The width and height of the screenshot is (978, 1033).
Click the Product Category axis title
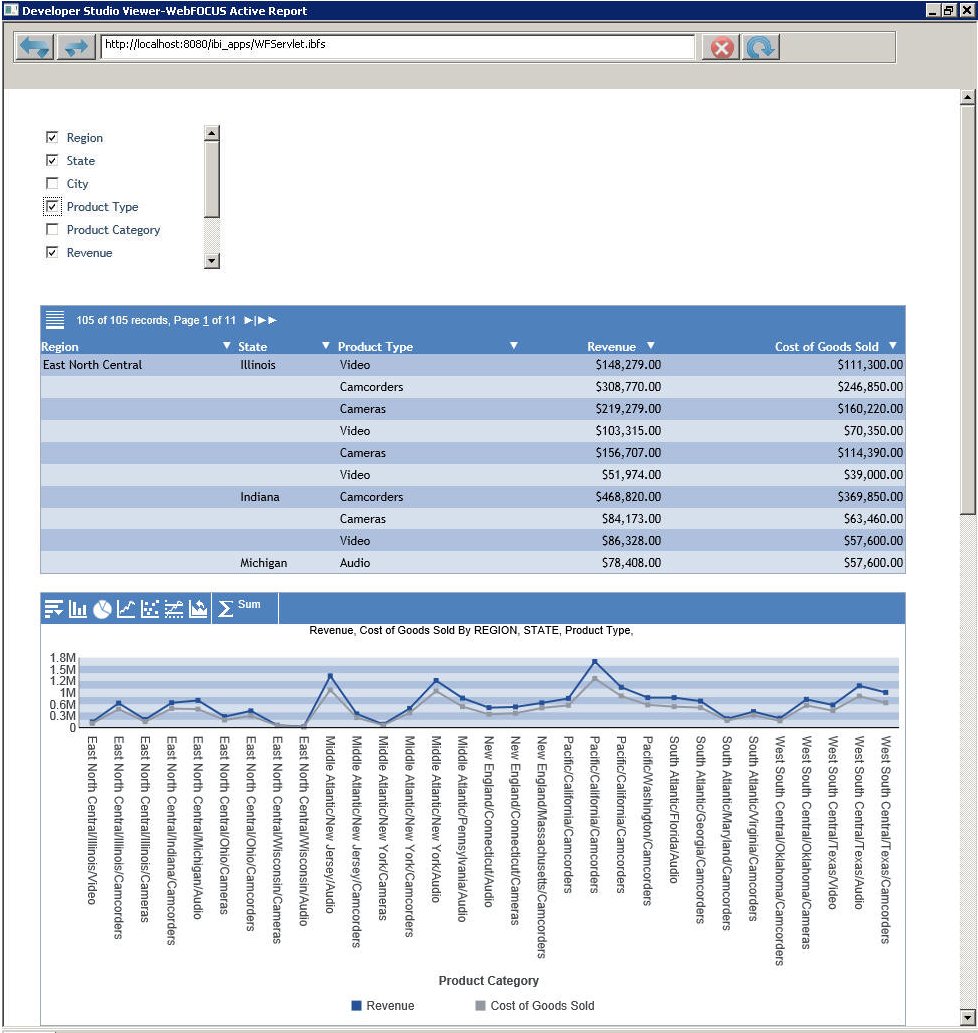[489, 981]
